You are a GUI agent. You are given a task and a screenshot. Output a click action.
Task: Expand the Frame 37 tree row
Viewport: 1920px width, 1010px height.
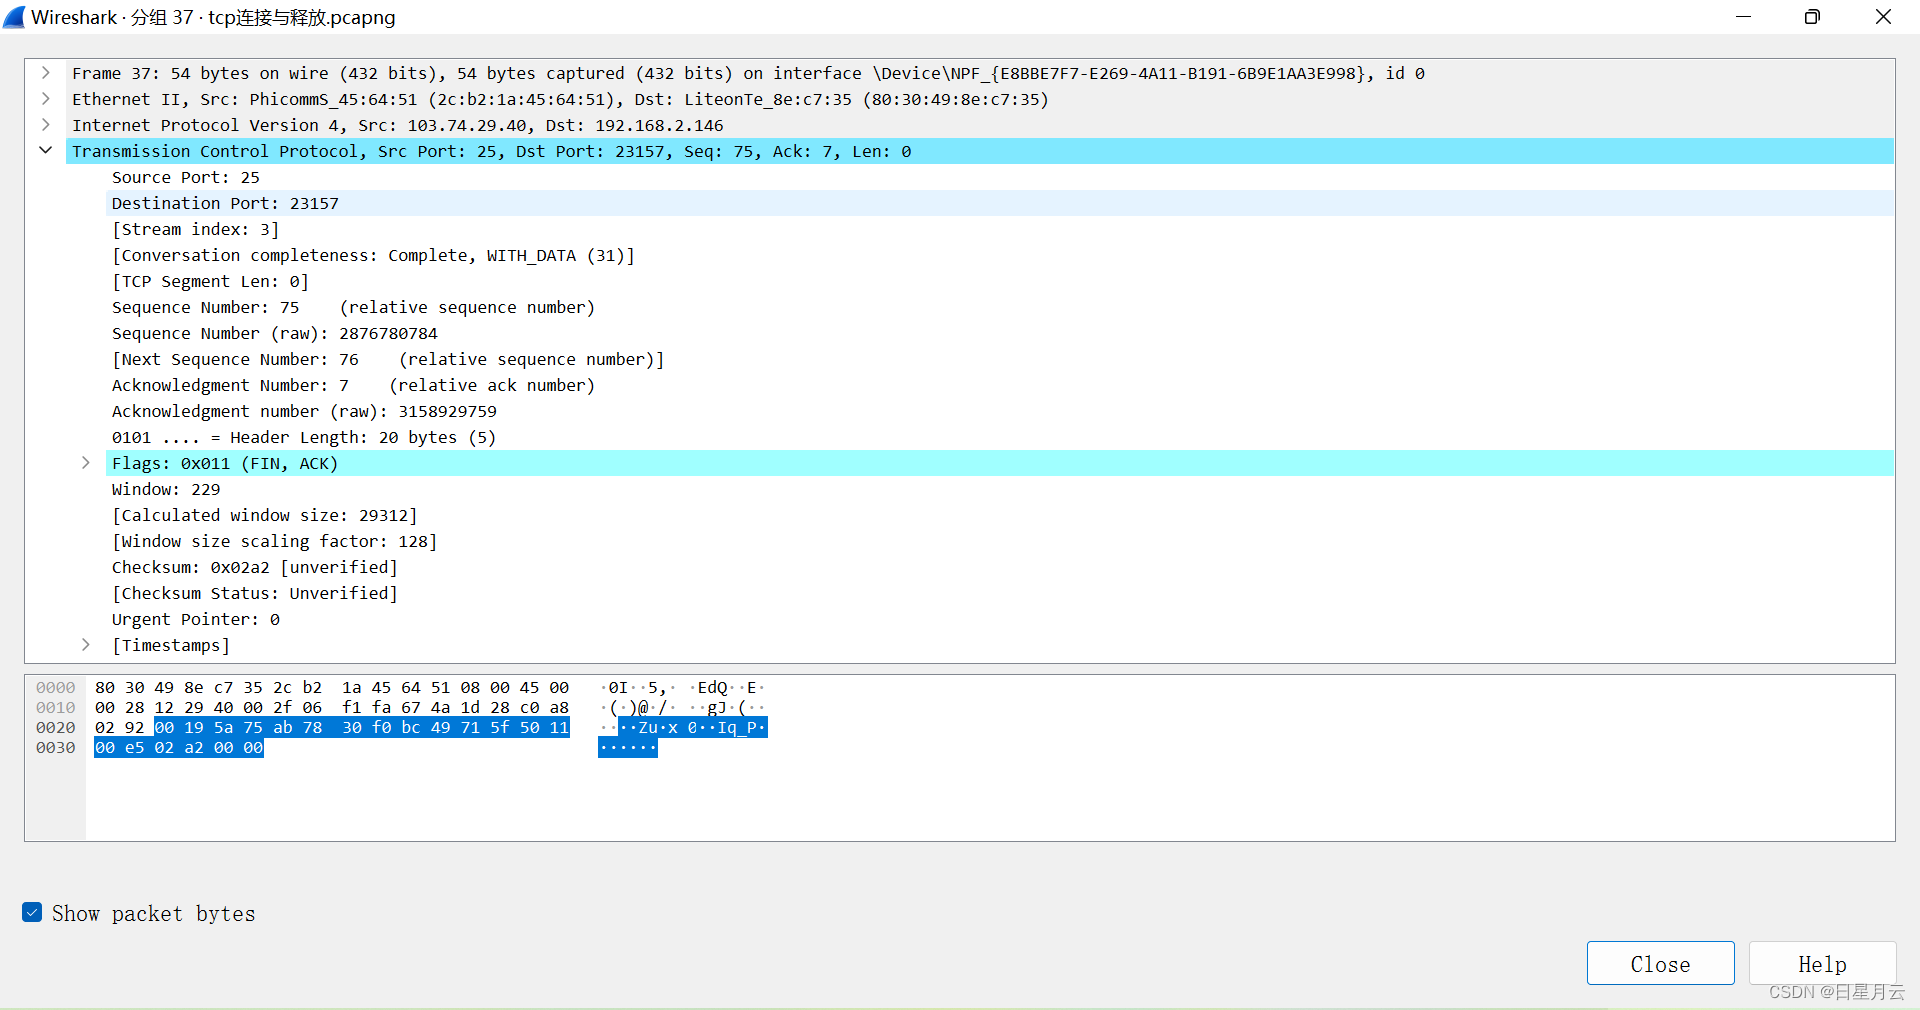tap(46, 73)
